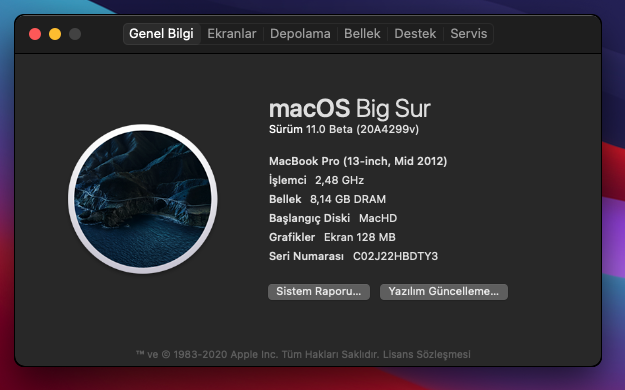Click the macOS Big Sur title
625x390 pixels.
tap(350, 108)
